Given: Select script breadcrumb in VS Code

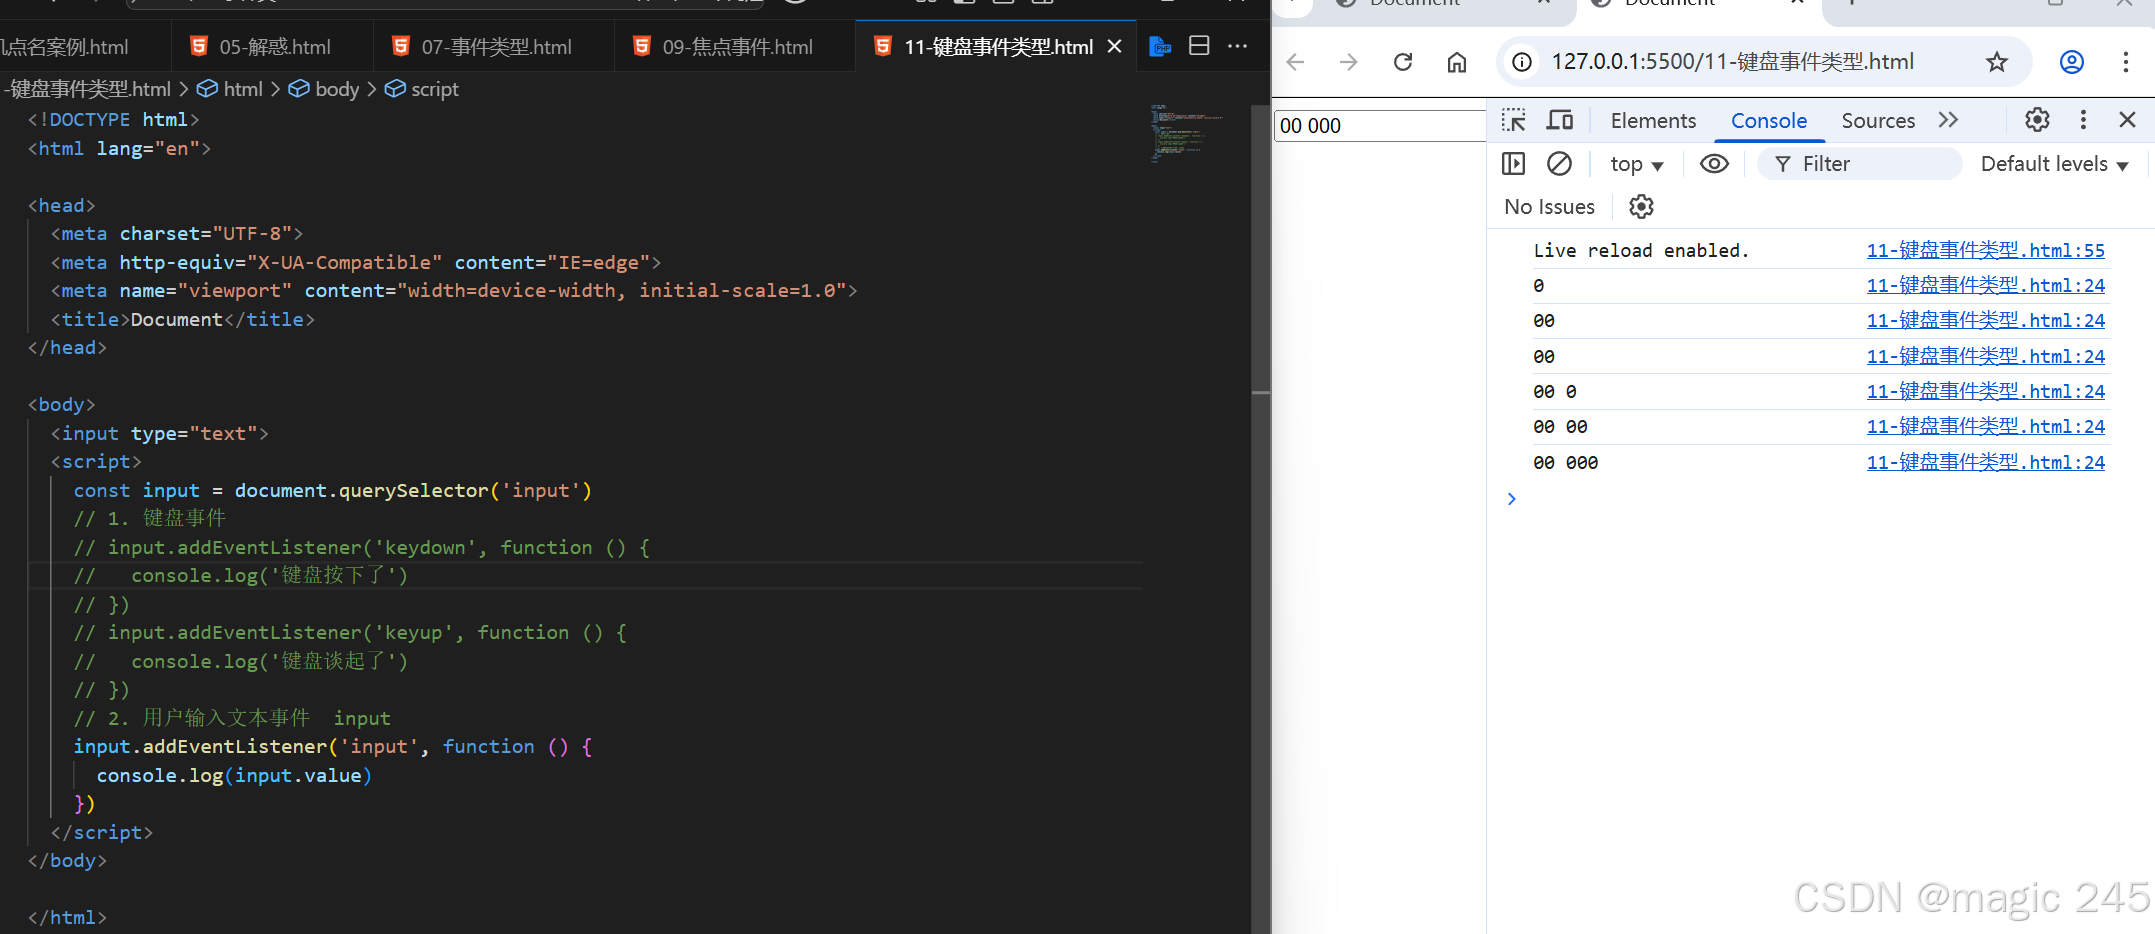Looking at the screenshot, I should click(x=422, y=89).
